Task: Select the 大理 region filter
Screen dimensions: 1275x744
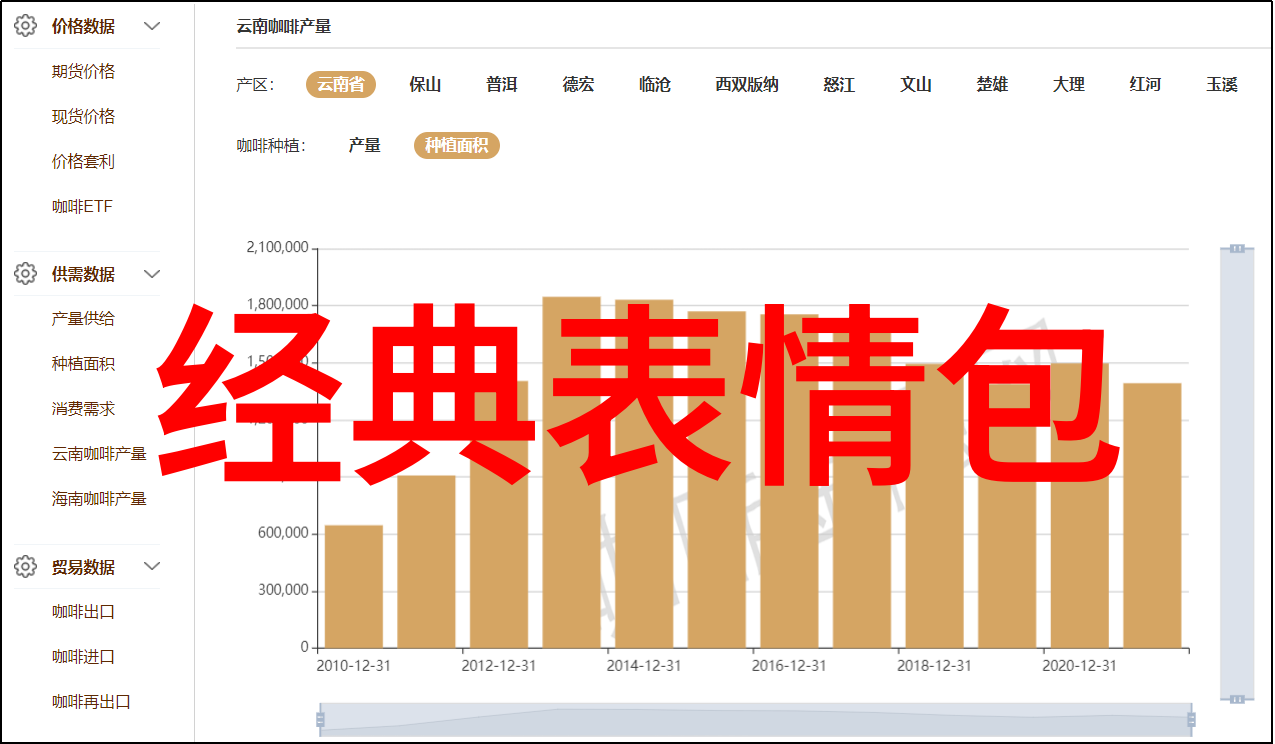Action: pyautogui.click(x=1069, y=85)
